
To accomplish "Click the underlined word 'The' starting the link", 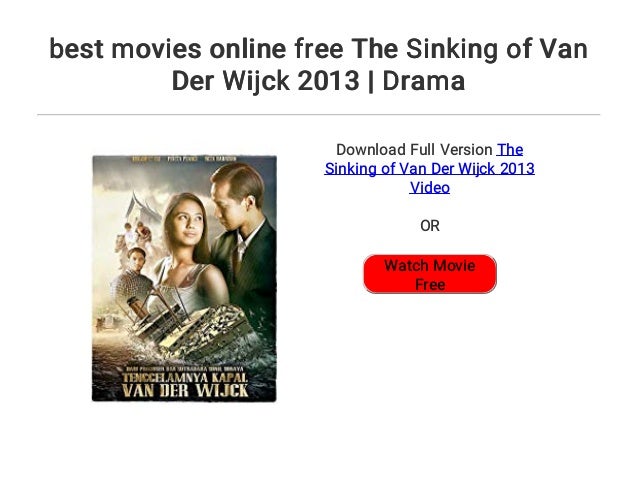I will pos(510,149).
